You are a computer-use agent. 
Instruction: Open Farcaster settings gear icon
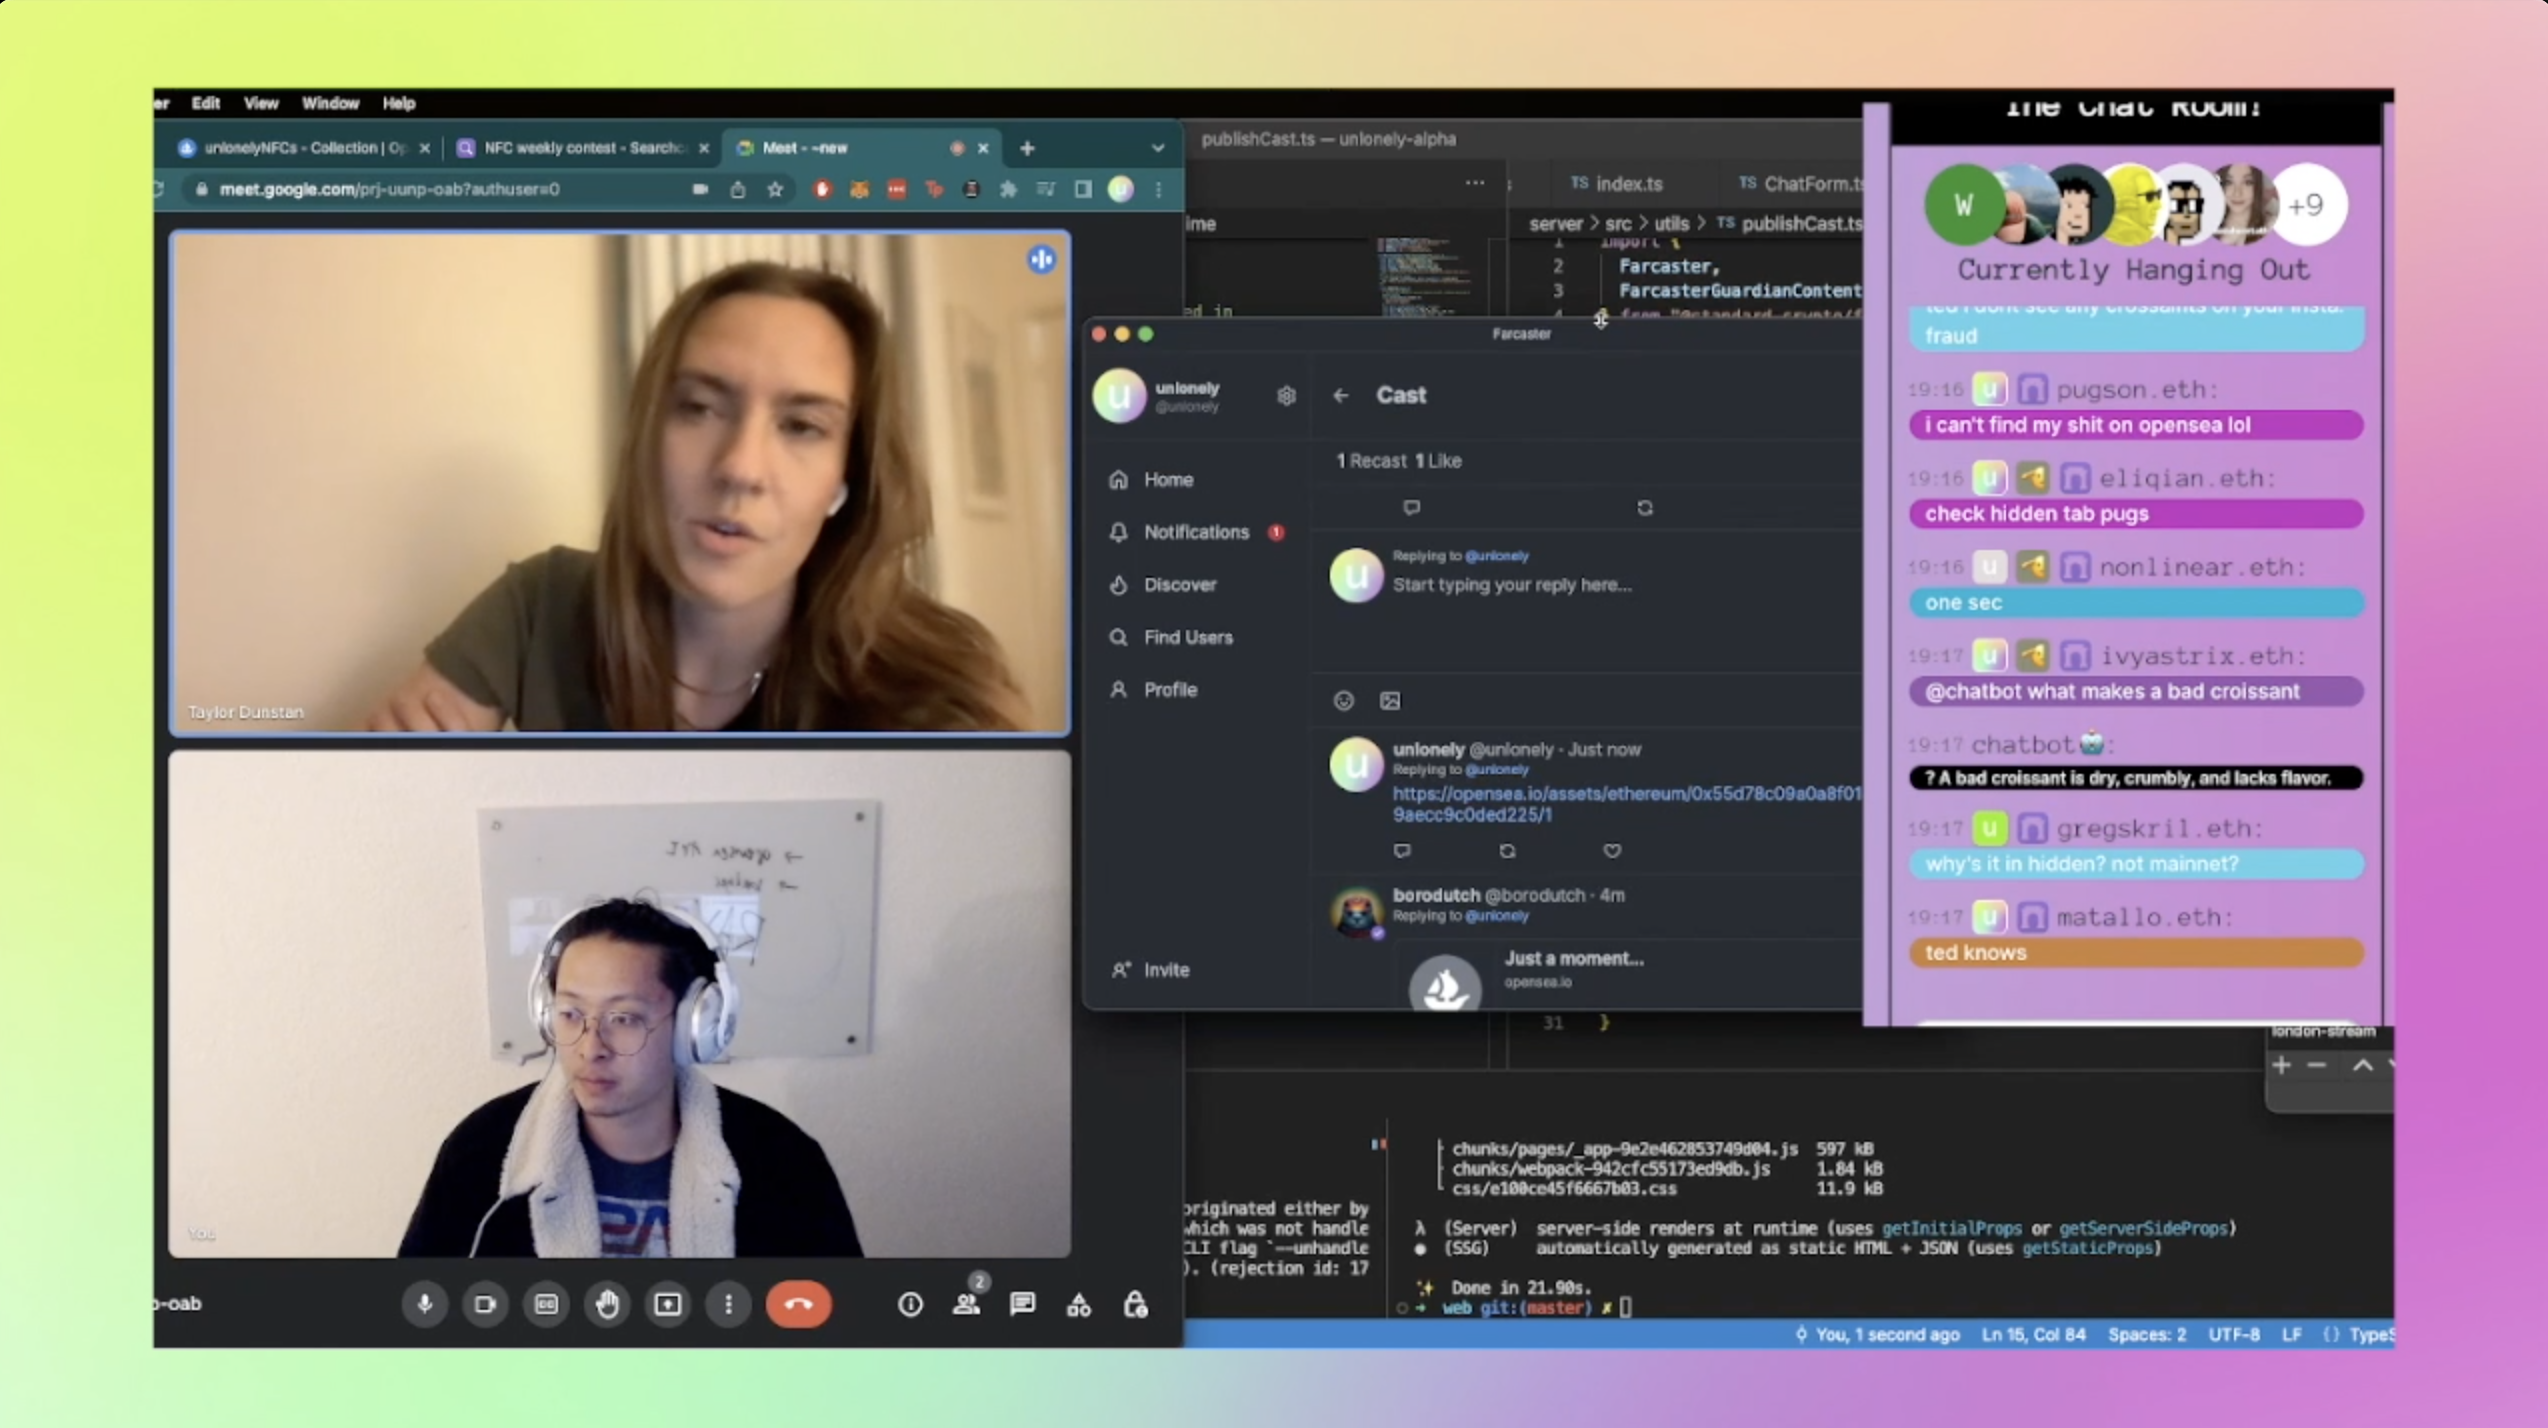[1286, 396]
